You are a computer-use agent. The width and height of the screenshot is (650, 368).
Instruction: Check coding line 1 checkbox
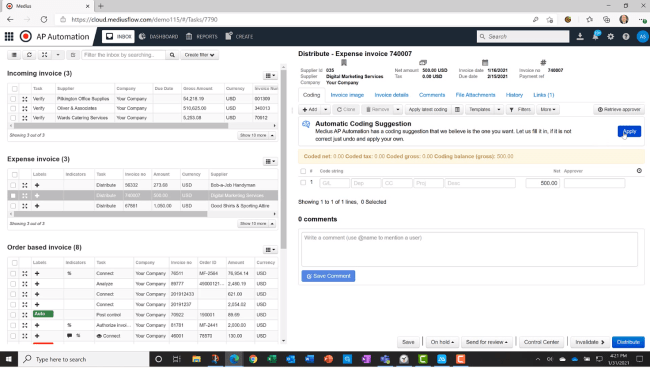(303, 182)
